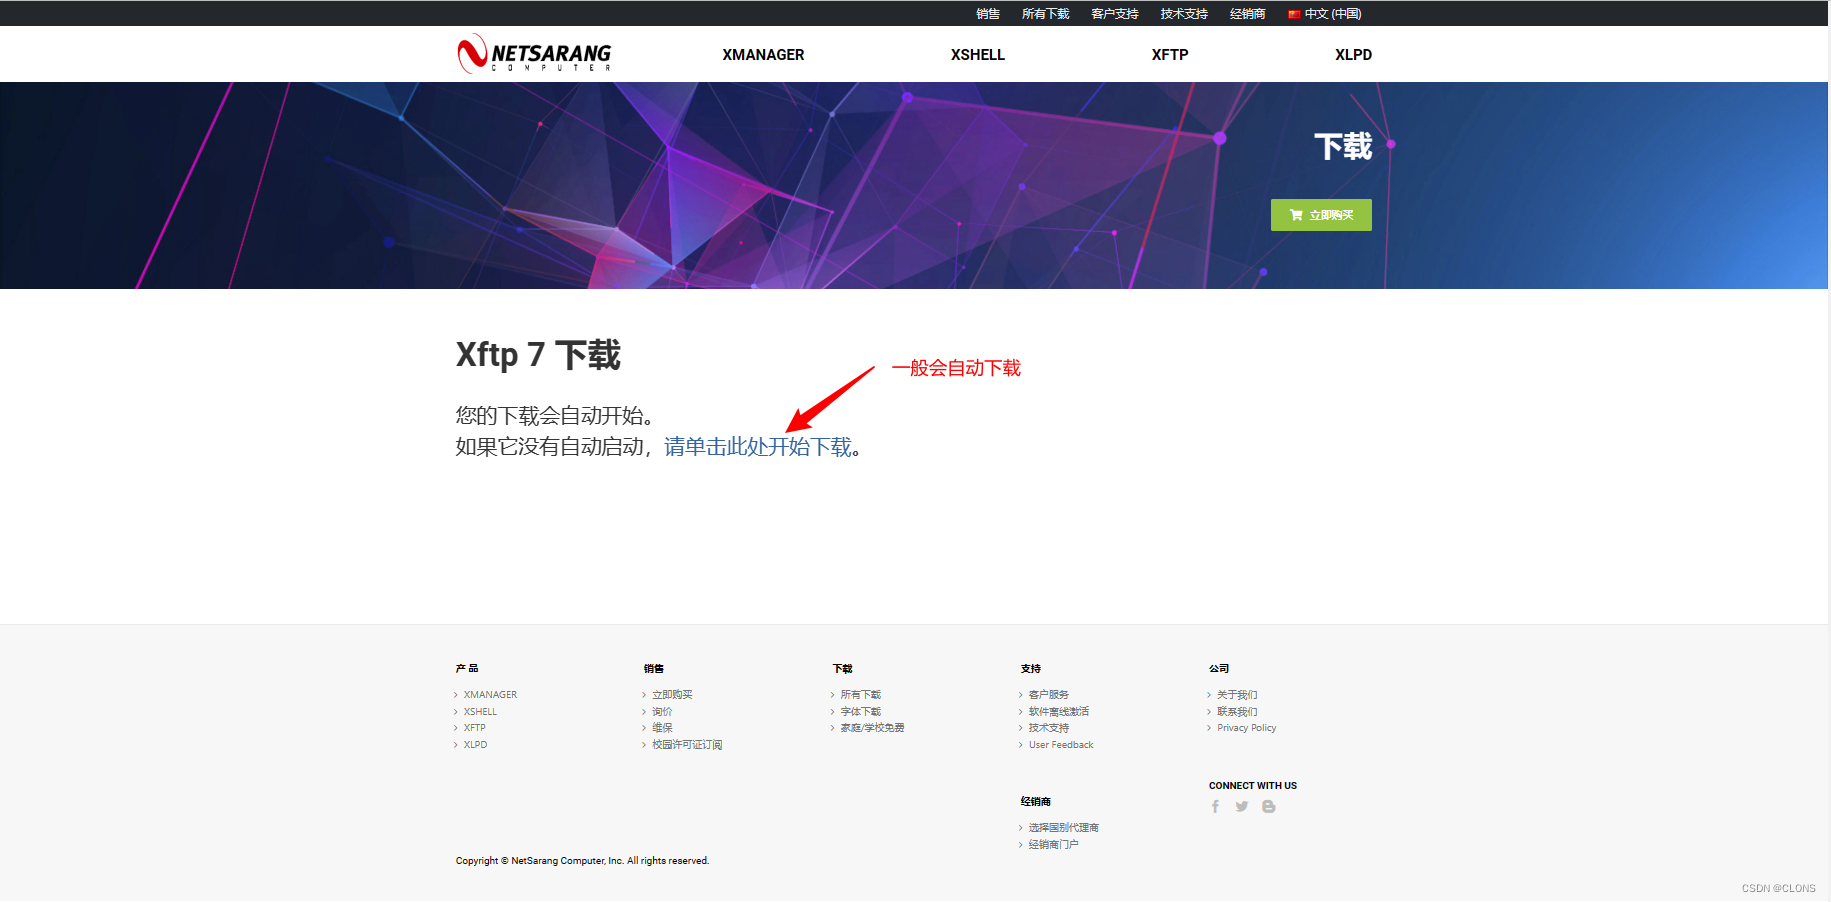
Task: Open XLPD in the main navigation
Action: click(x=1353, y=55)
